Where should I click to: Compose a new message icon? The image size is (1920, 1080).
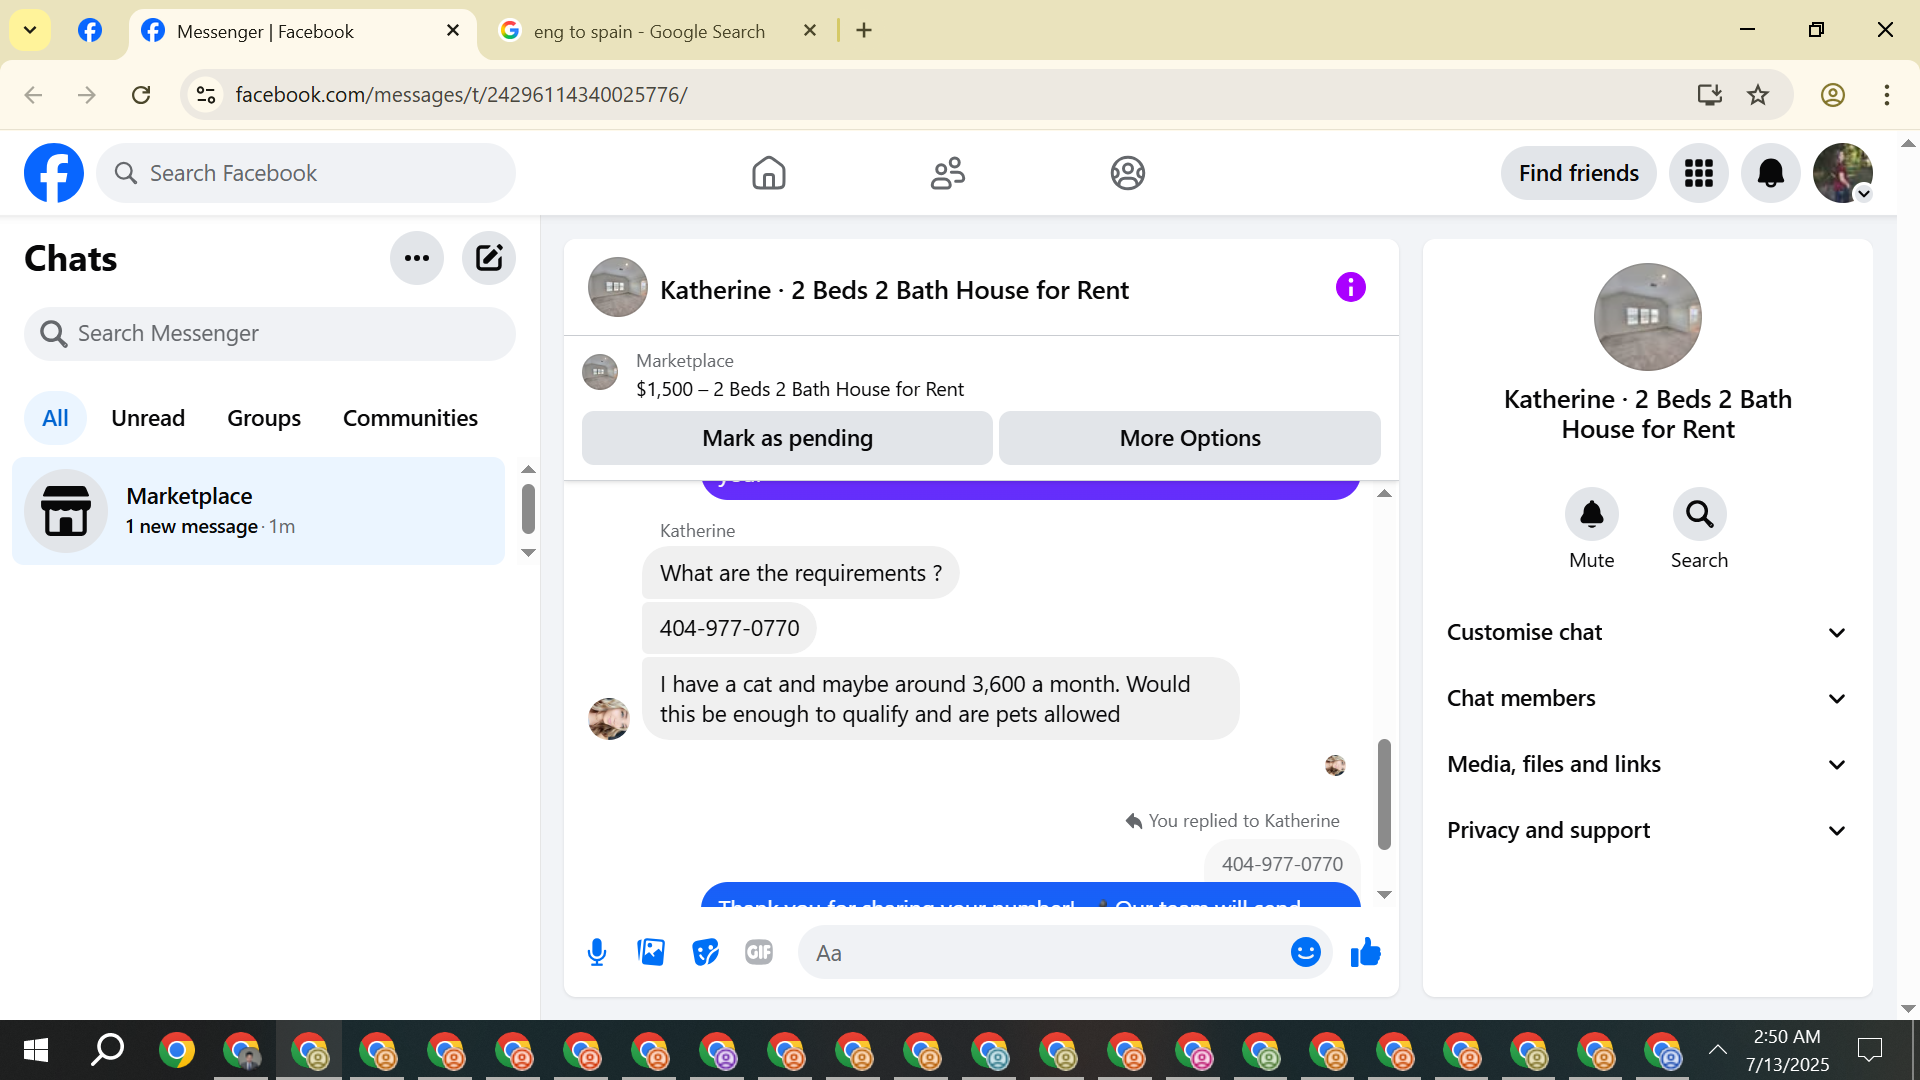pos(488,258)
